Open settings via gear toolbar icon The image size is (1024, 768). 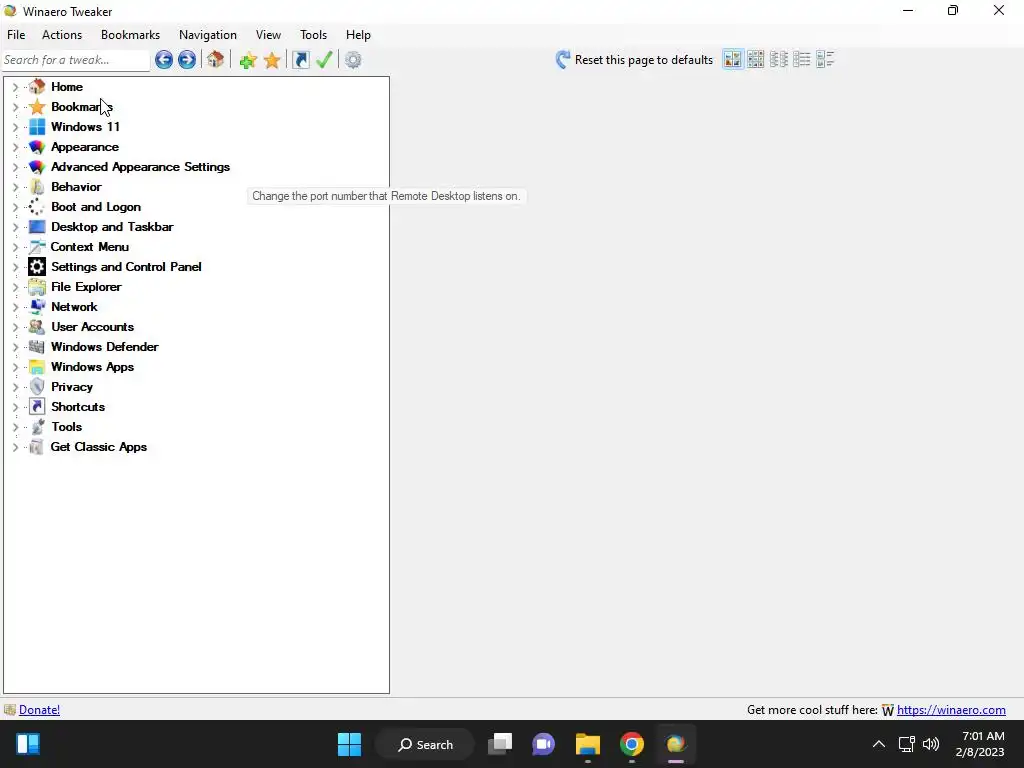(x=353, y=60)
